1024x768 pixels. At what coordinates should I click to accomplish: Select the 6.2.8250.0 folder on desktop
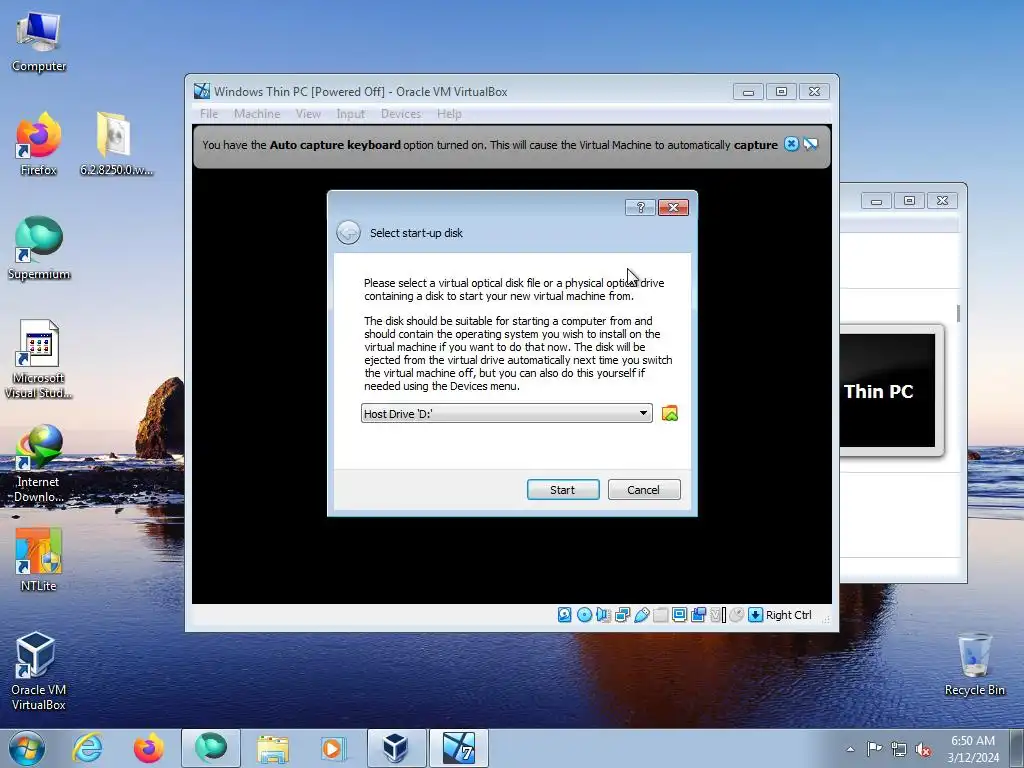click(x=116, y=144)
